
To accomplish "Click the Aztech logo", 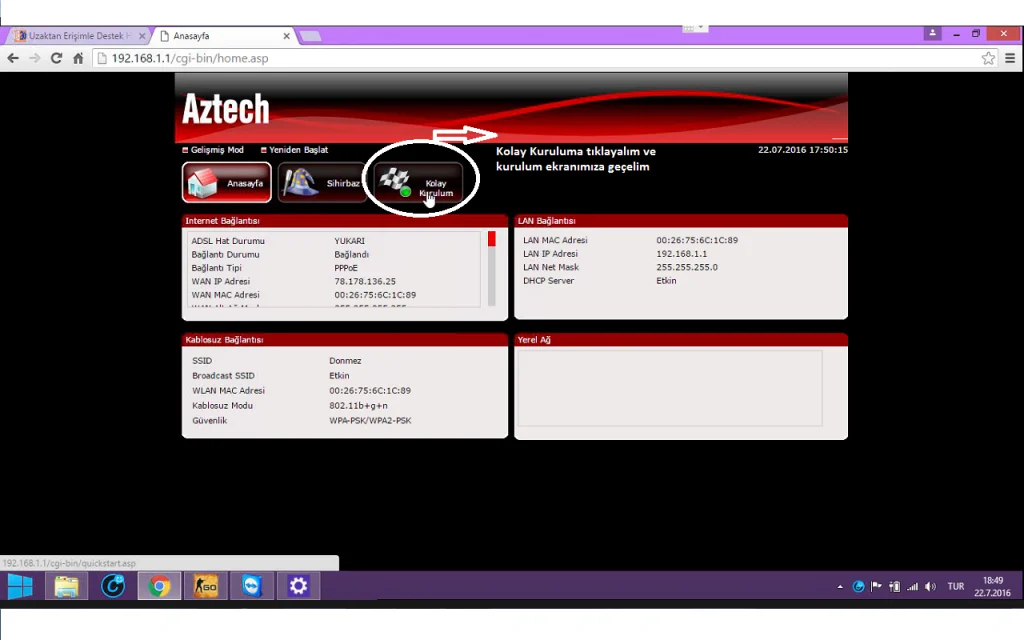I will 226,109.
